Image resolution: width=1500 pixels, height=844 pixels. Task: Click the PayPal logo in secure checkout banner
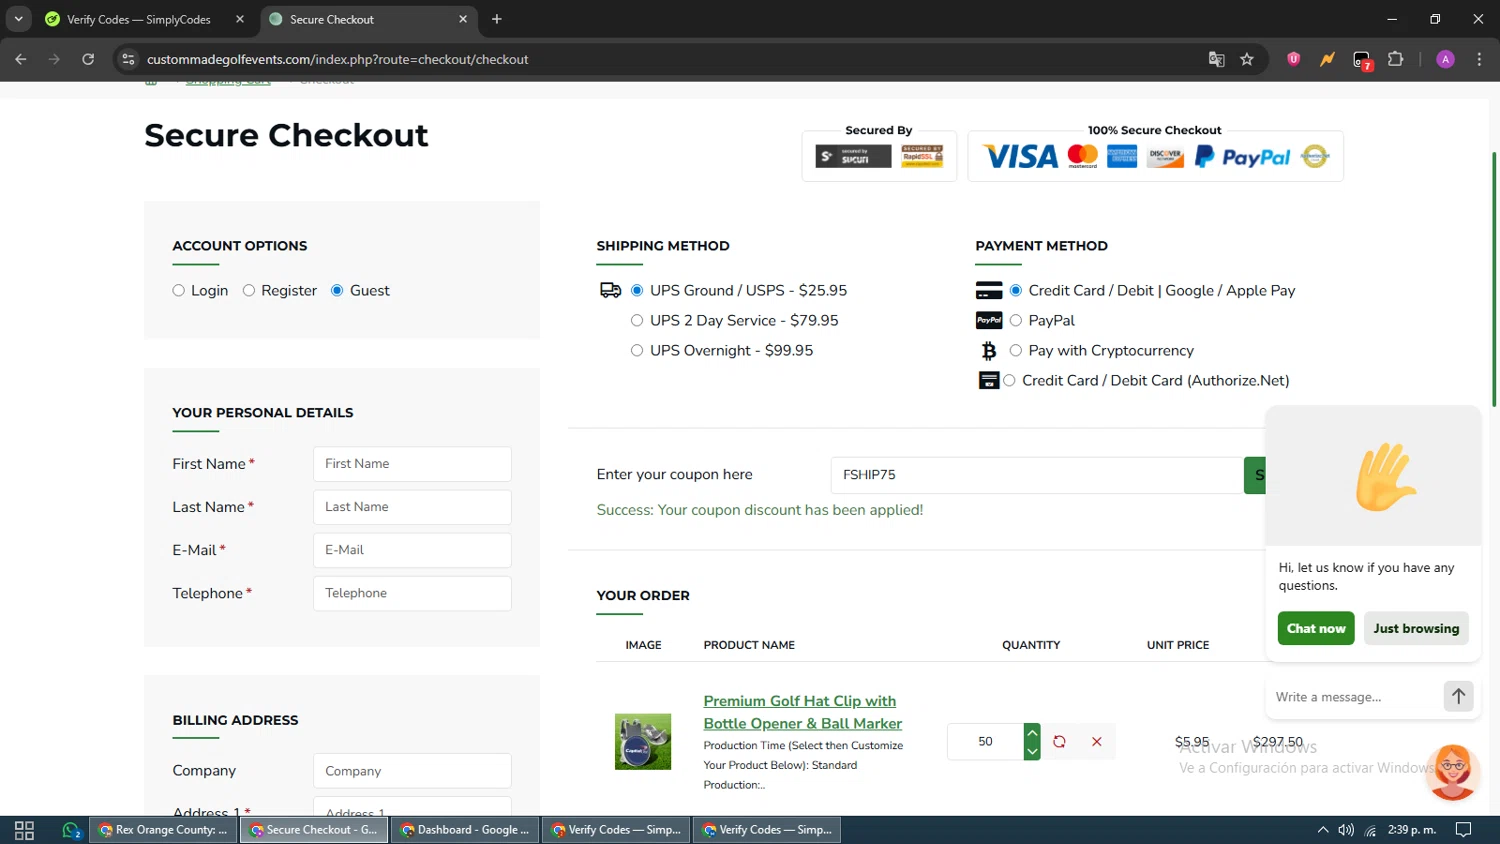tap(1243, 157)
